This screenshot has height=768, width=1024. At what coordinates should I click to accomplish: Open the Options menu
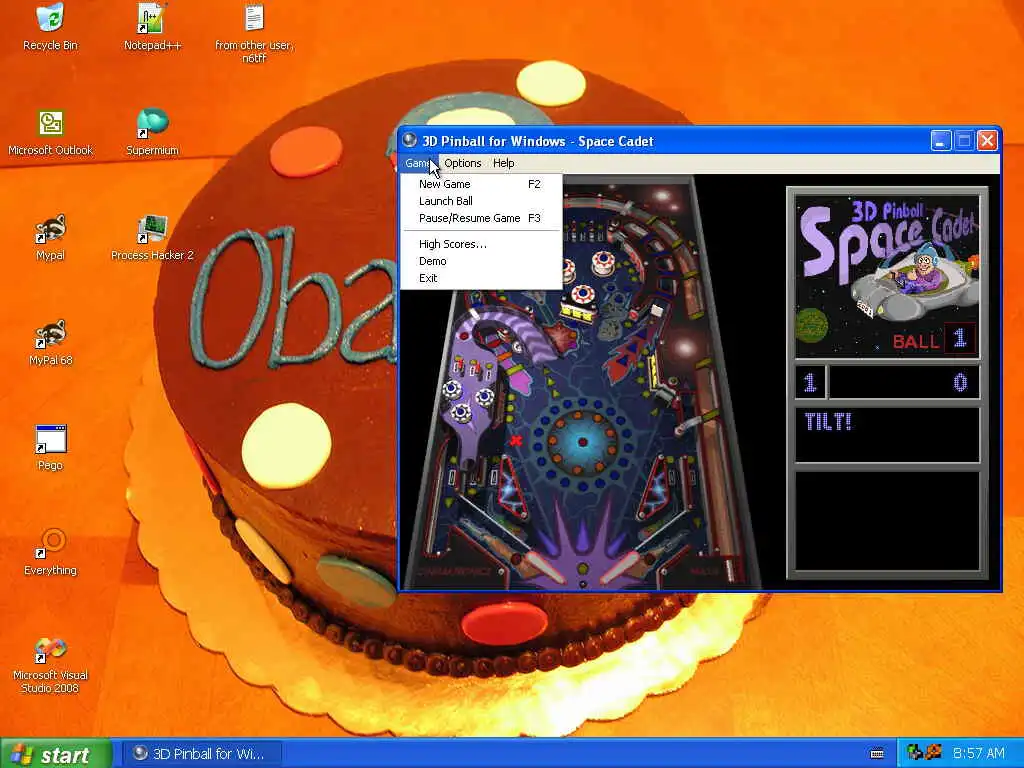pyautogui.click(x=462, y=163)
